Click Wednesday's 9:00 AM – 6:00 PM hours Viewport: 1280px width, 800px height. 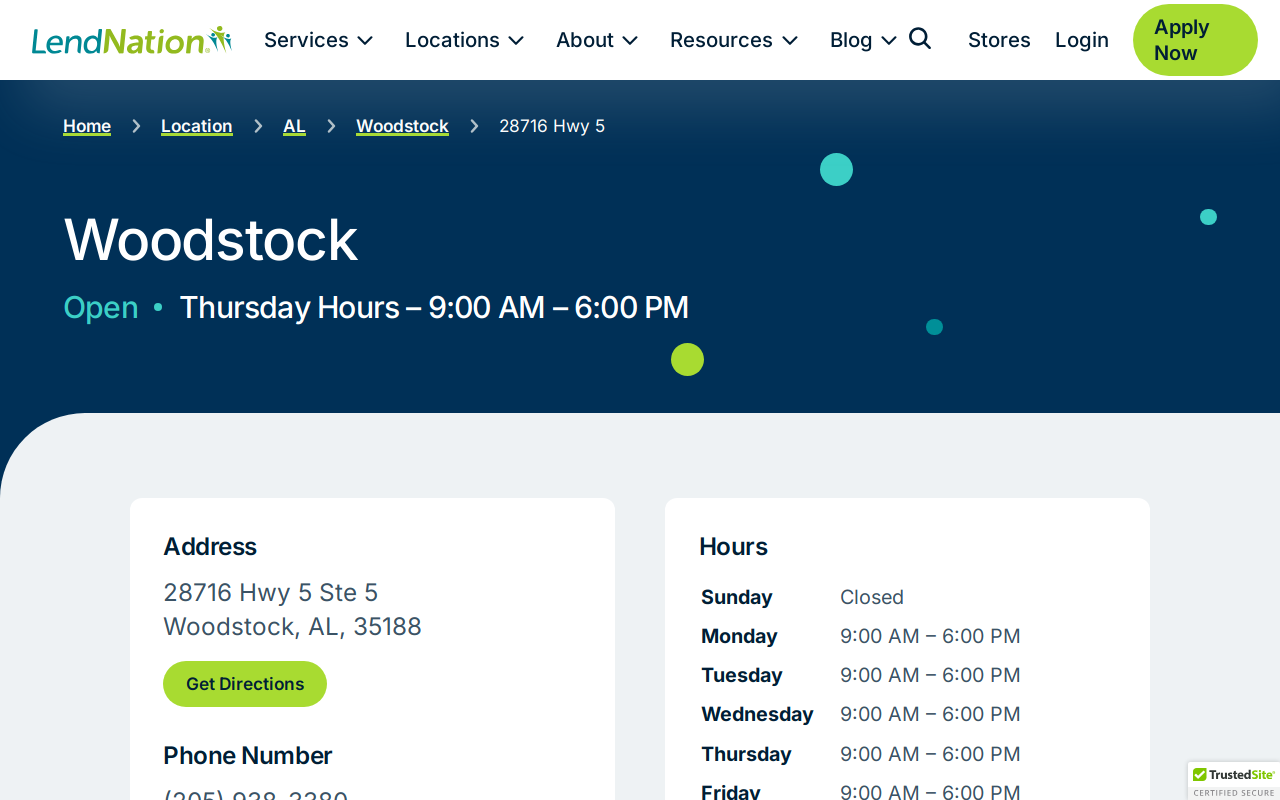pos(930,714)
